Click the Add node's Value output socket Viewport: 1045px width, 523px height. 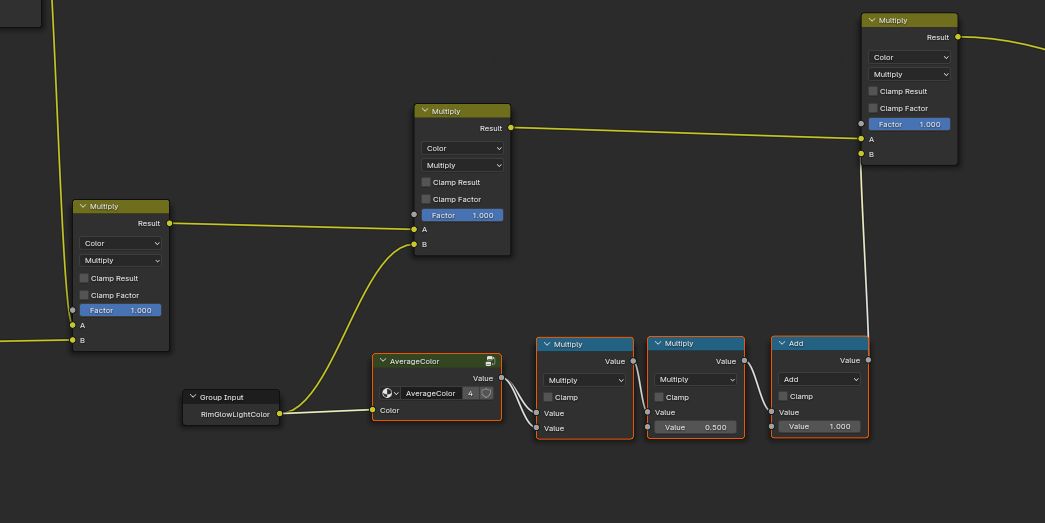tap(868, 360)
